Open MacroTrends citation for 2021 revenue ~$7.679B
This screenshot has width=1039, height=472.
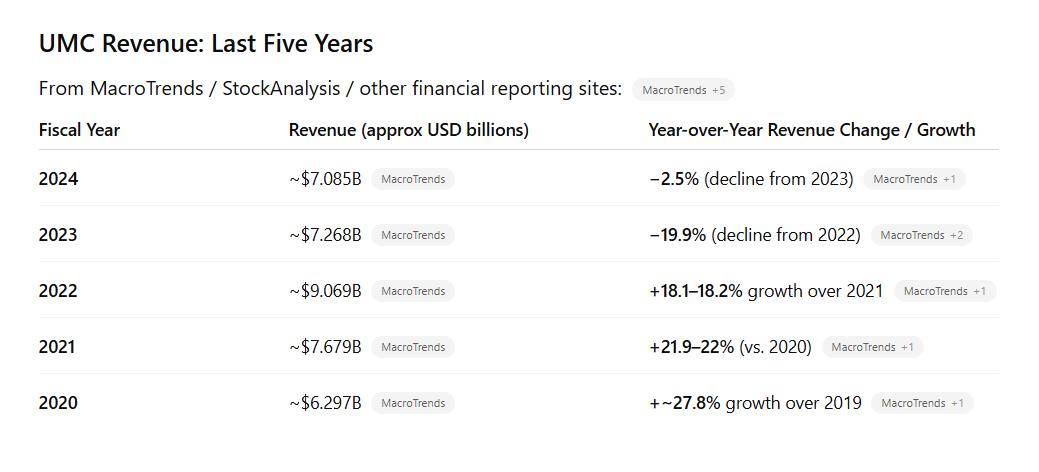pyautogui.click(x=413, y=347)
